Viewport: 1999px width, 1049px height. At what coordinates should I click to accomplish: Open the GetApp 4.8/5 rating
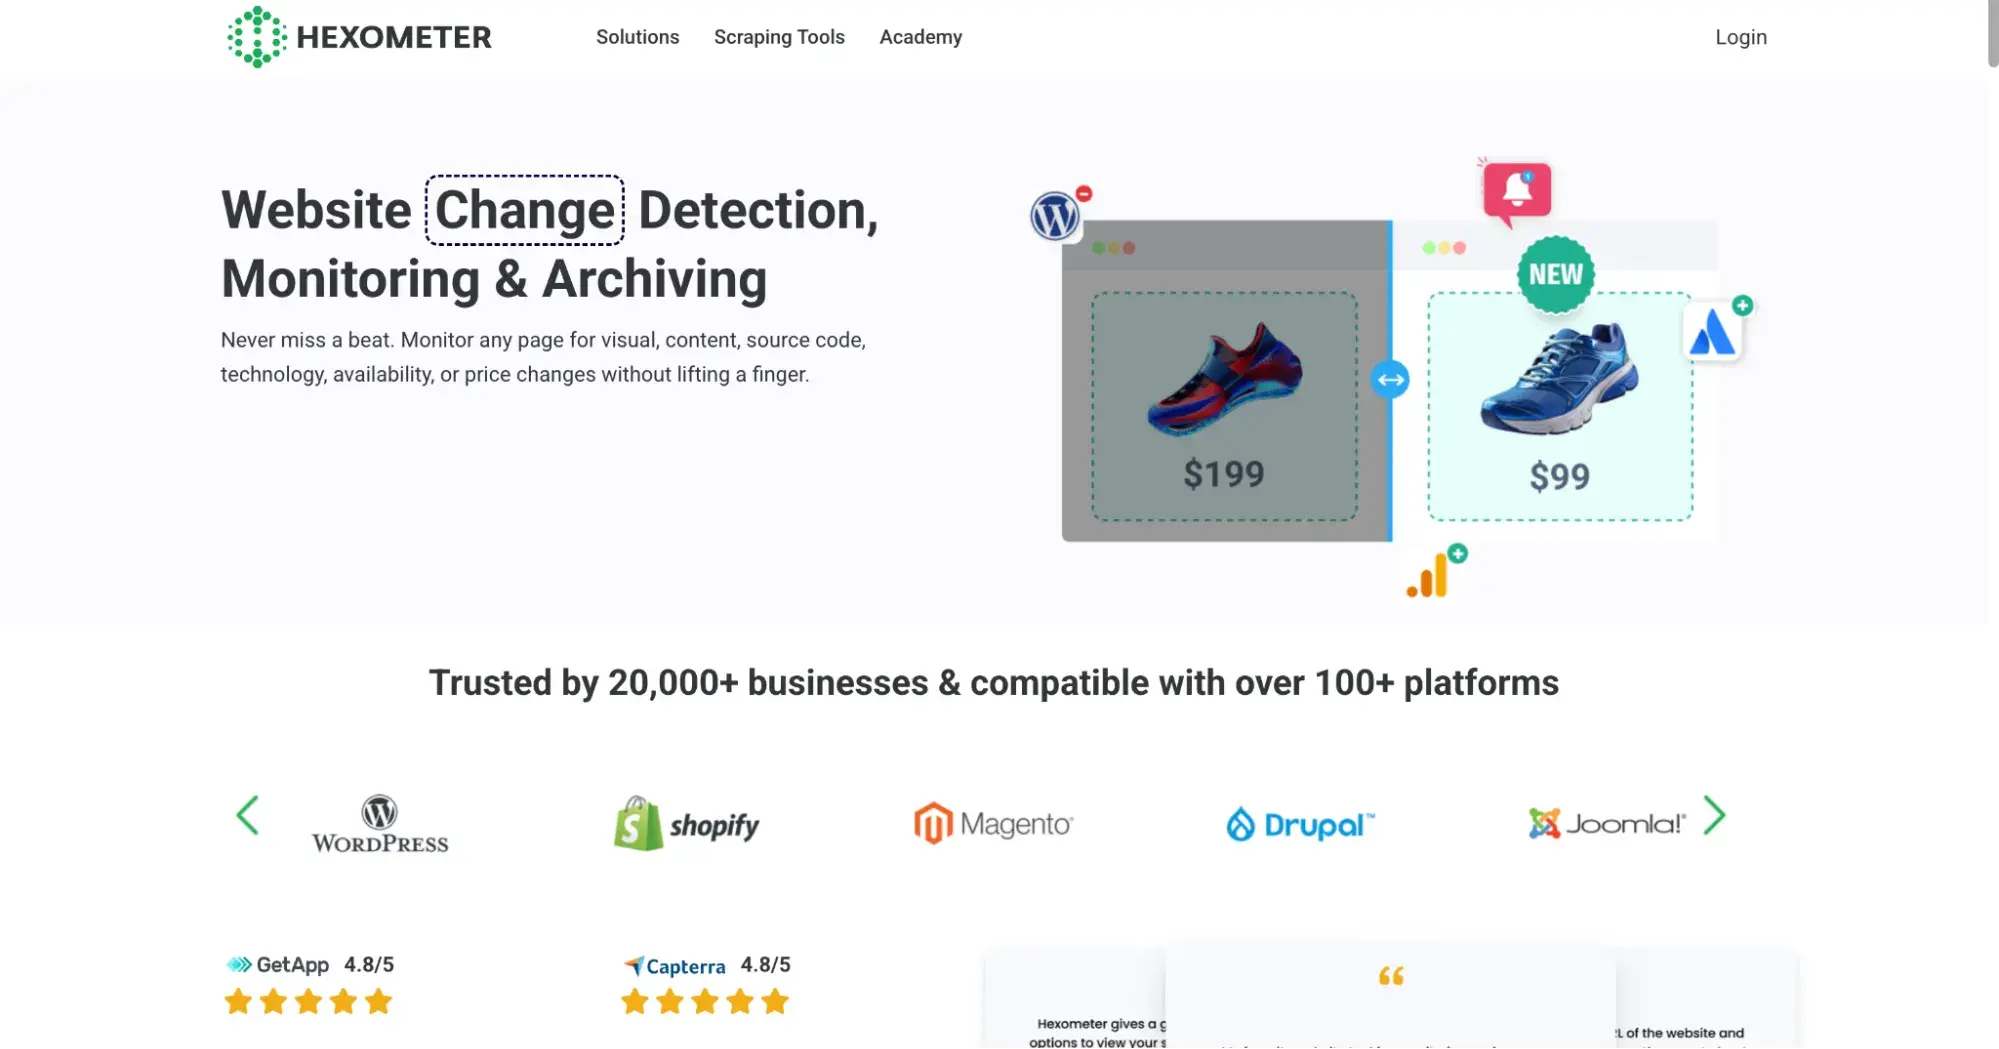click(x=310, y=965)
